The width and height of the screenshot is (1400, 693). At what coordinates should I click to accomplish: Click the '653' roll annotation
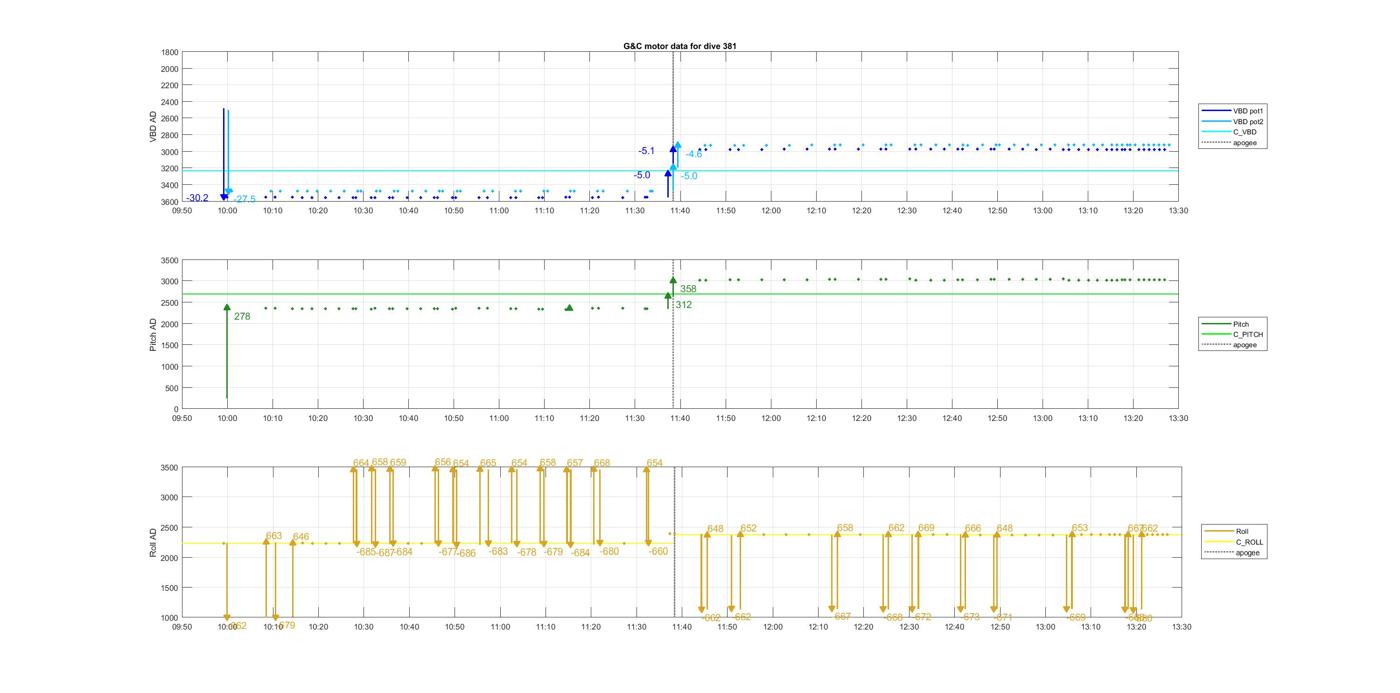pyautogui.click(x=1080, y=528)
